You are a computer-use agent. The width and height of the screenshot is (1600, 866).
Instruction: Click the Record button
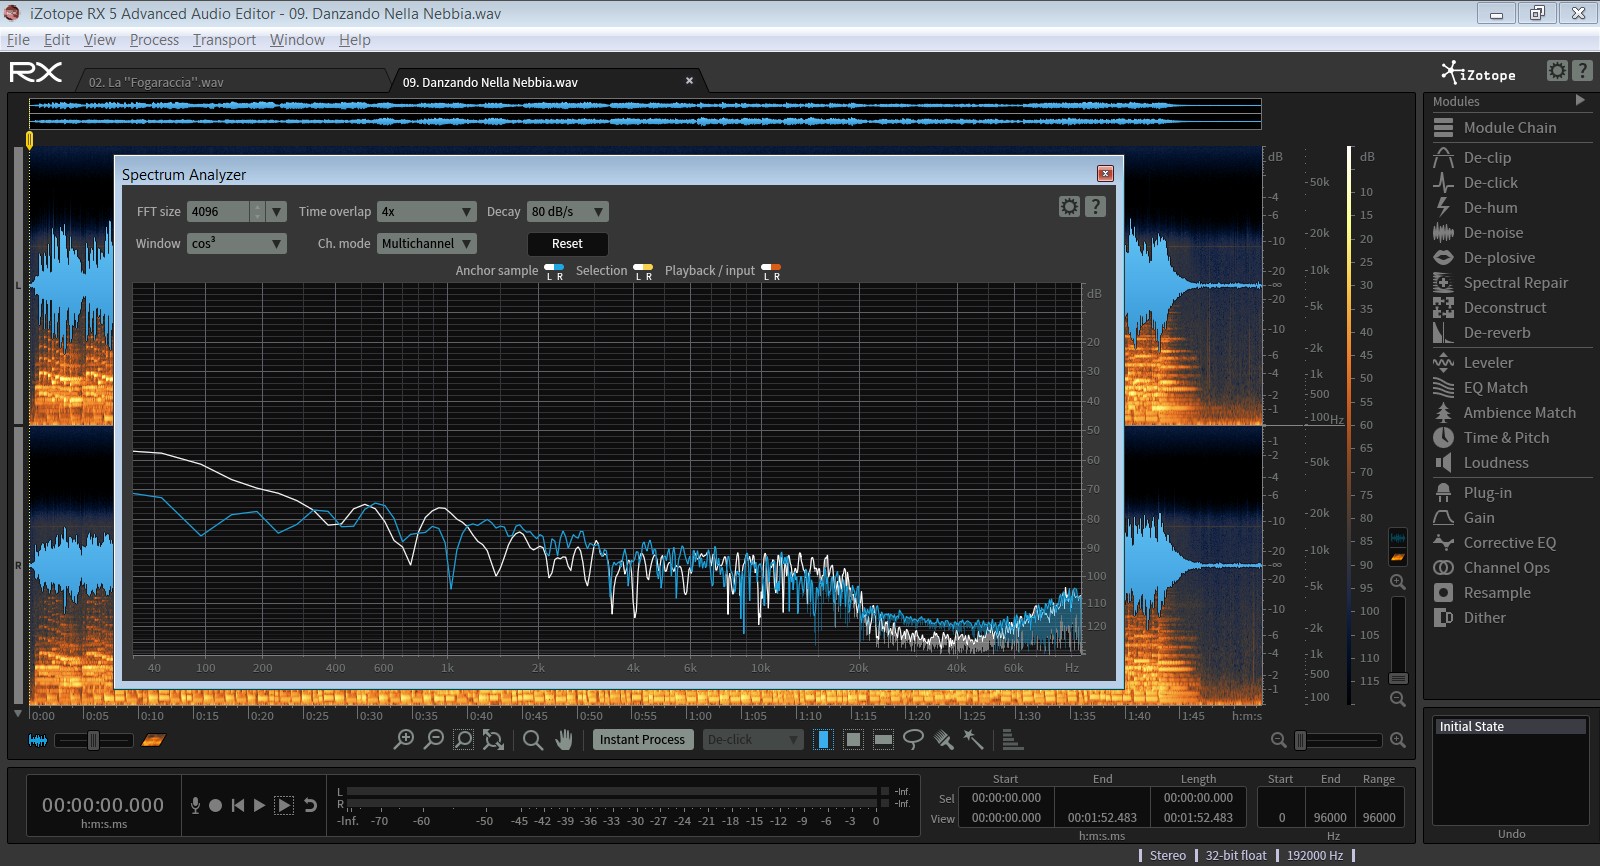(215, 805)
